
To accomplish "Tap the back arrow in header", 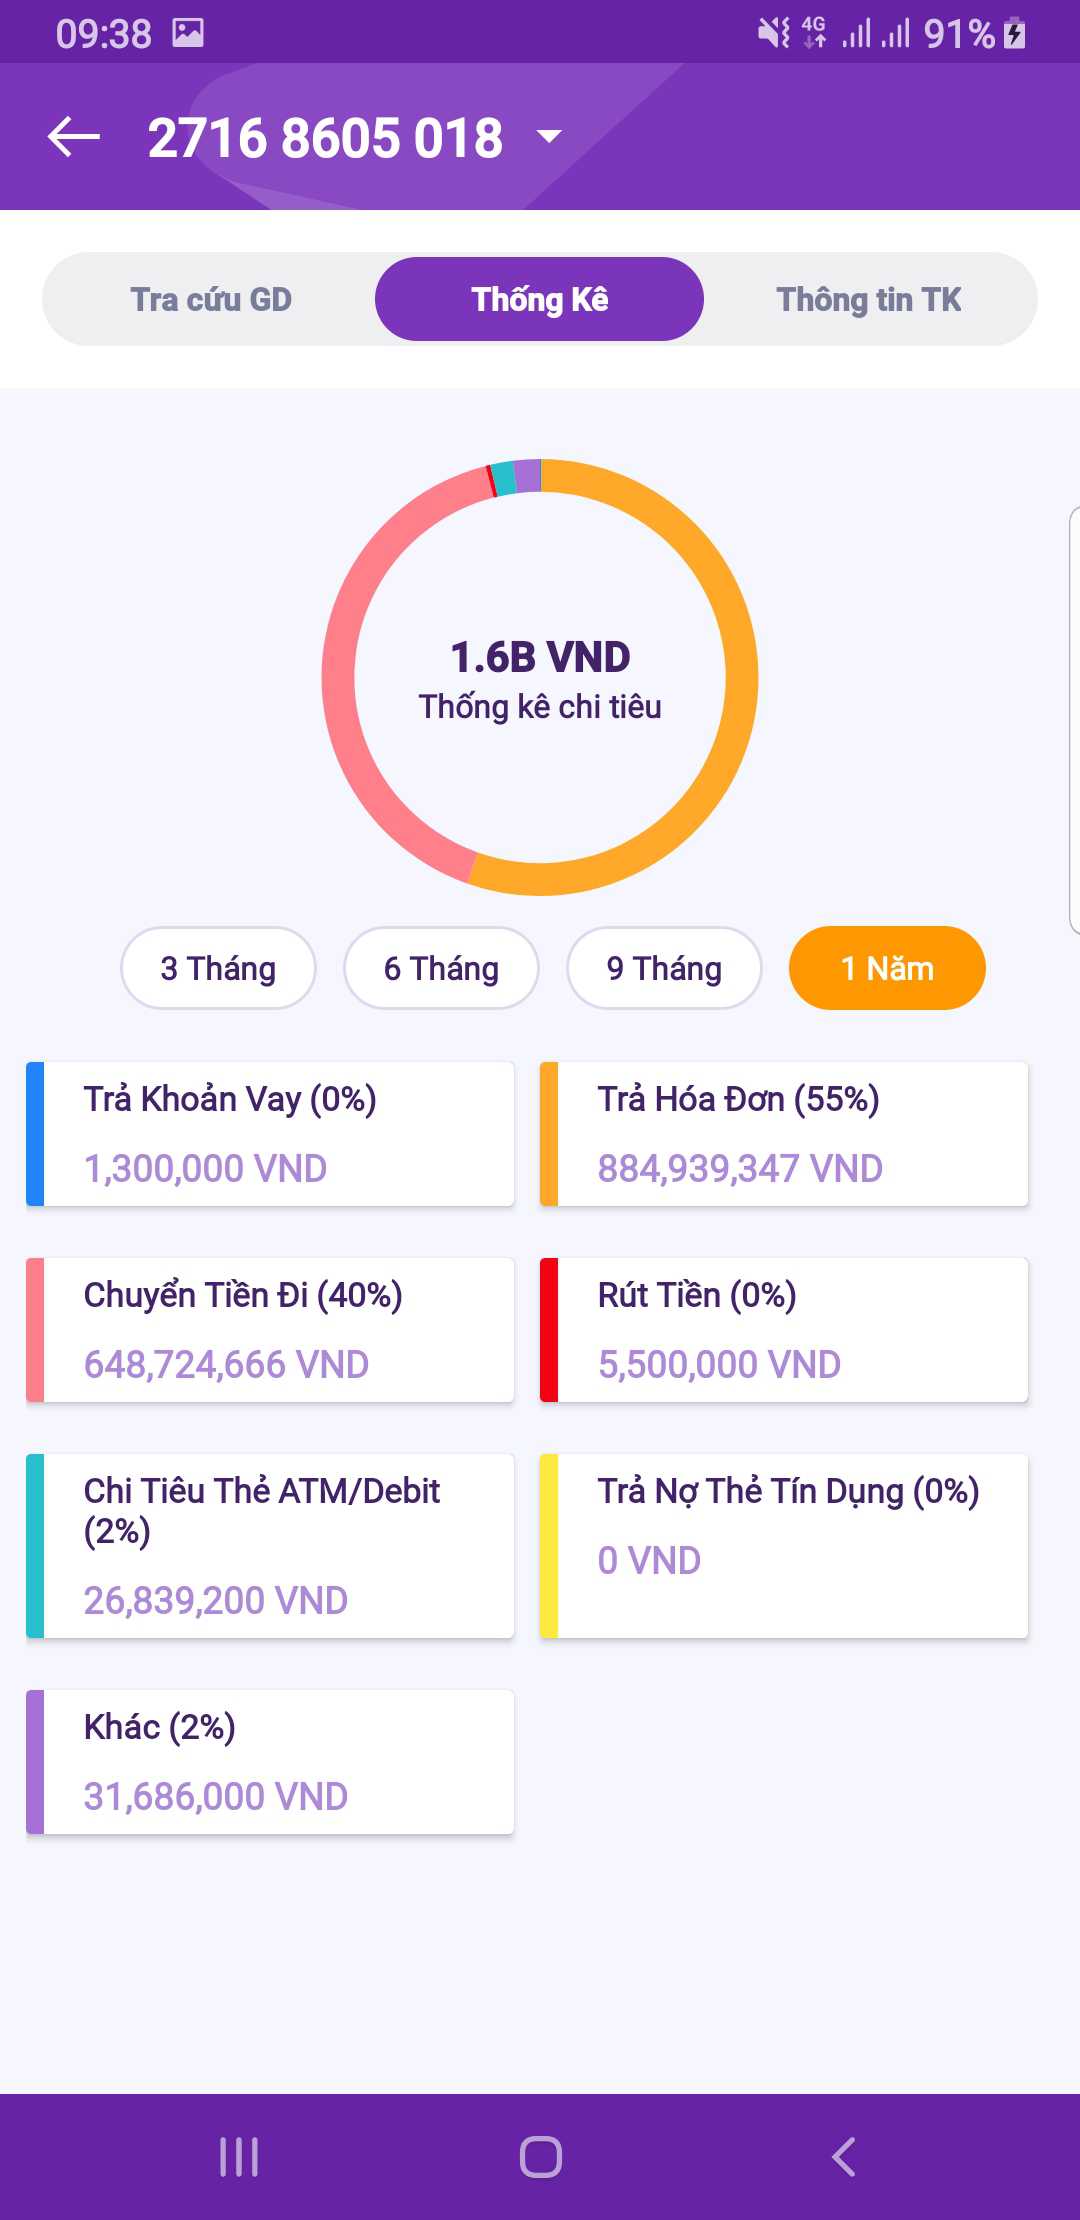I will pos(74,137).
